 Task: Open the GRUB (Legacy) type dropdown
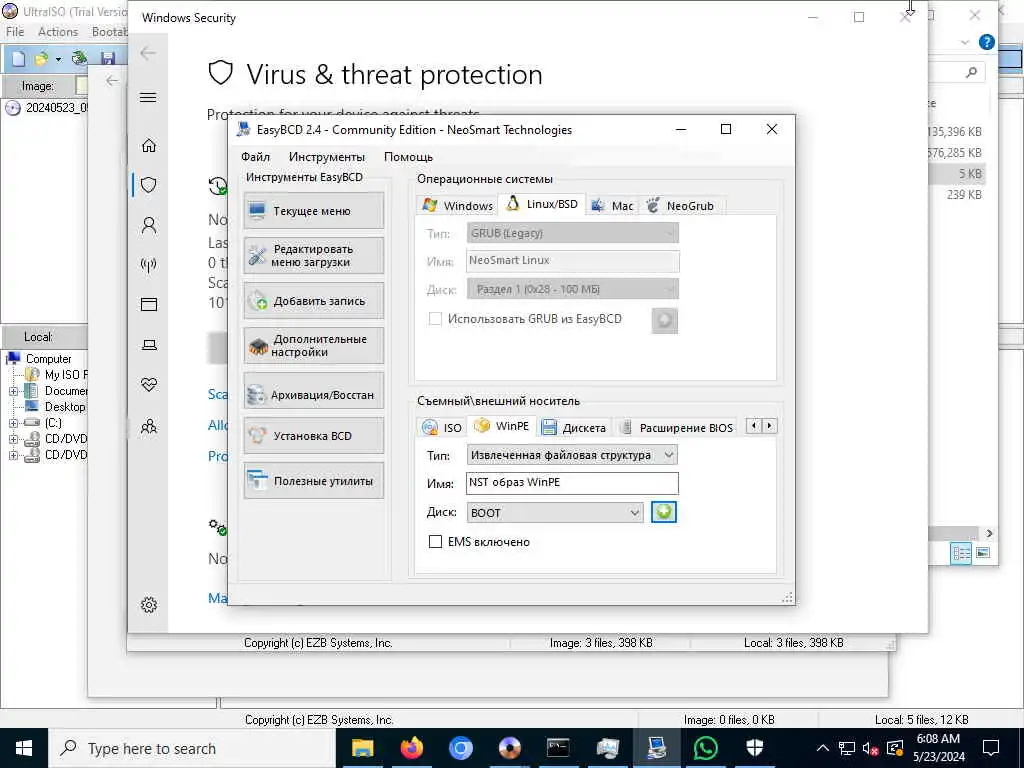point(573,233)
